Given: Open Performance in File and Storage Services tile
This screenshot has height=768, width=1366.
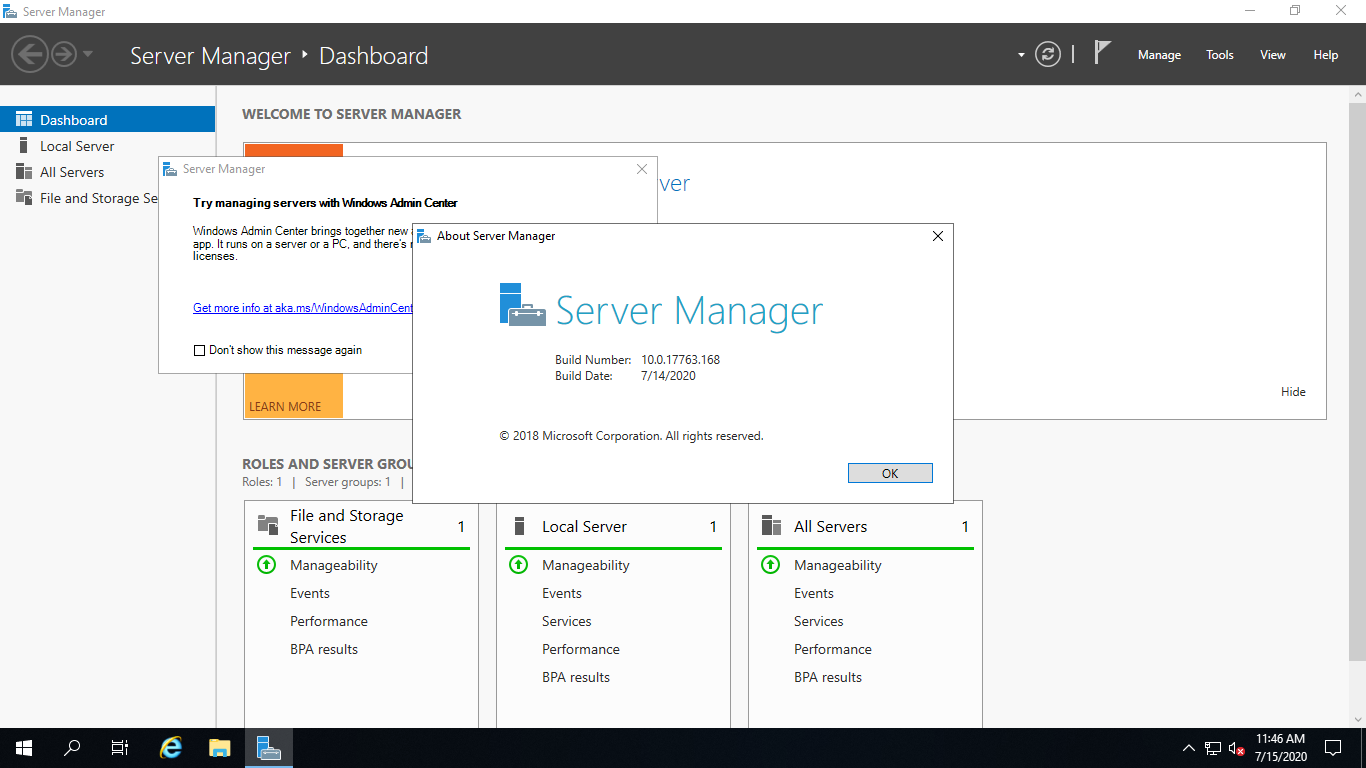Looking at the screenshot, I should [329, 621].
